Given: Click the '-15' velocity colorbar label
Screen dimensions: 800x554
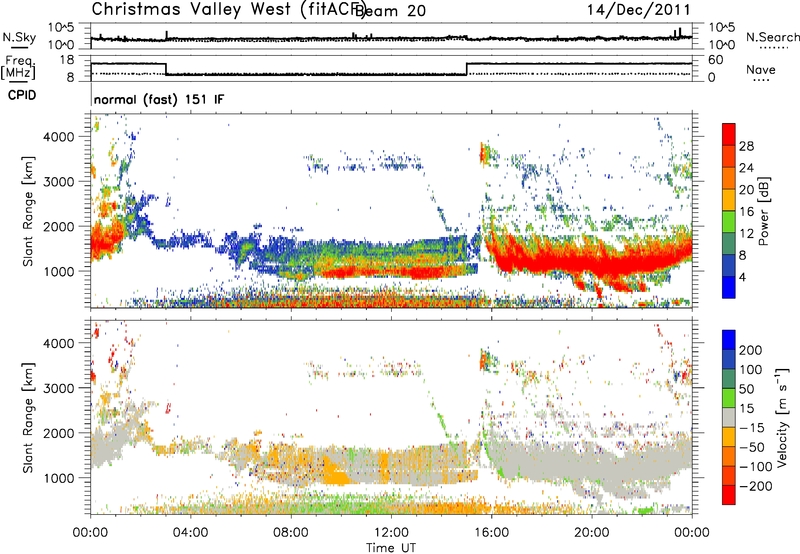Looking at the screenshot, I should 751,428.
